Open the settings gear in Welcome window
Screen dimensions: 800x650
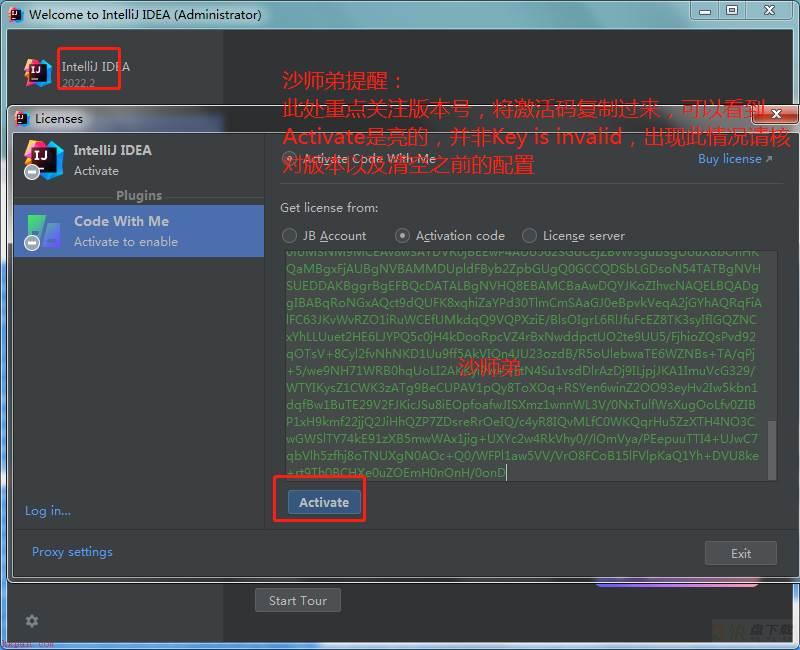[32, 621]
